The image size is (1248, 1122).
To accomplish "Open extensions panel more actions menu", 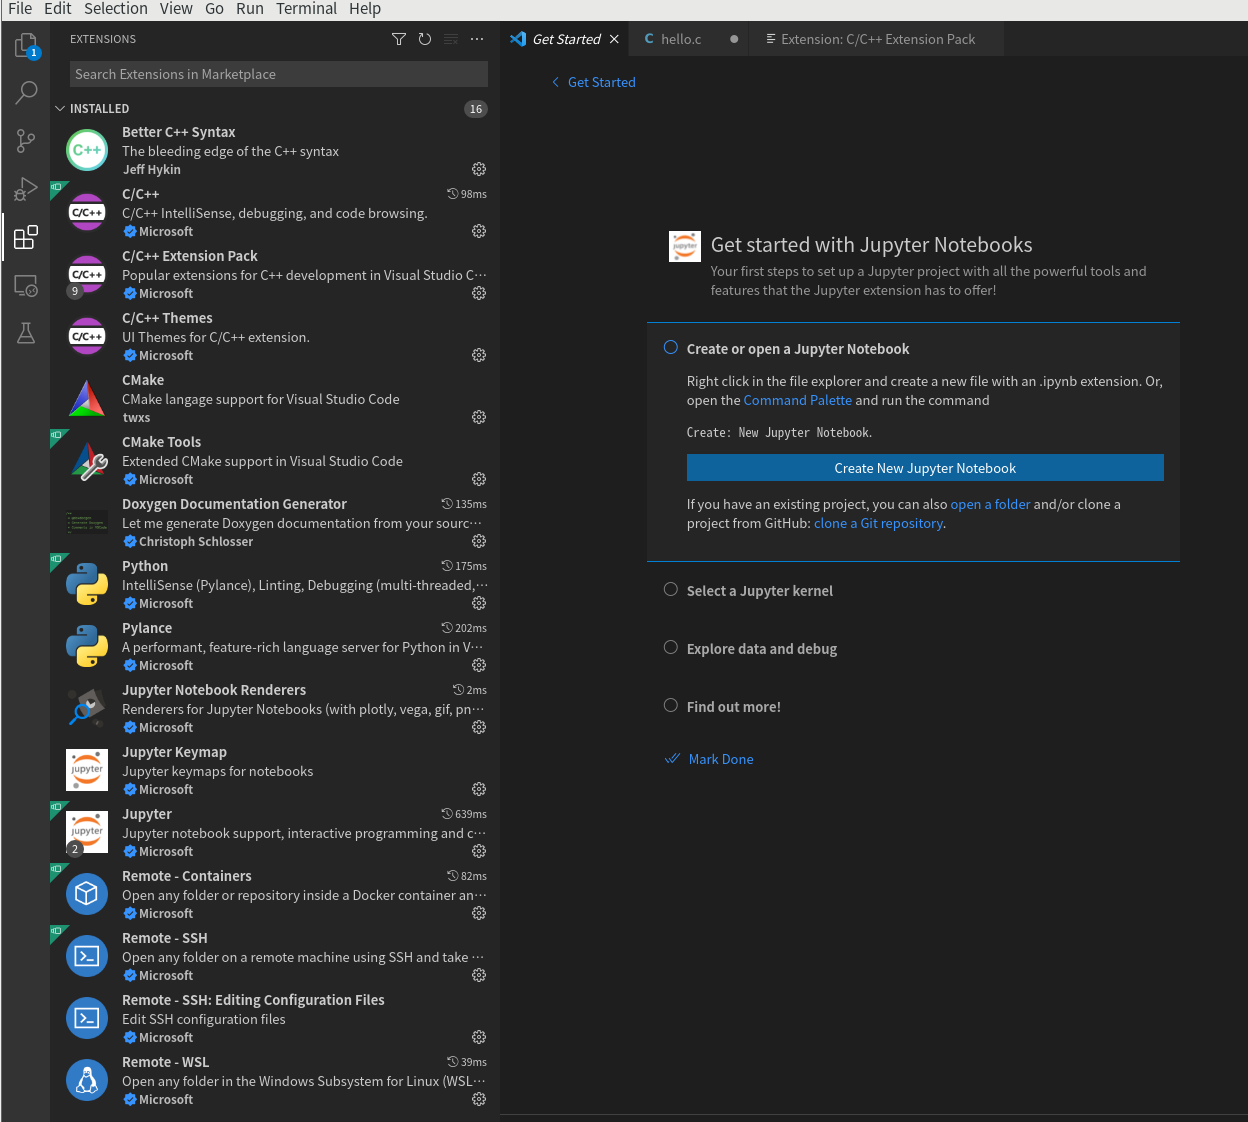I will point(477,39).
